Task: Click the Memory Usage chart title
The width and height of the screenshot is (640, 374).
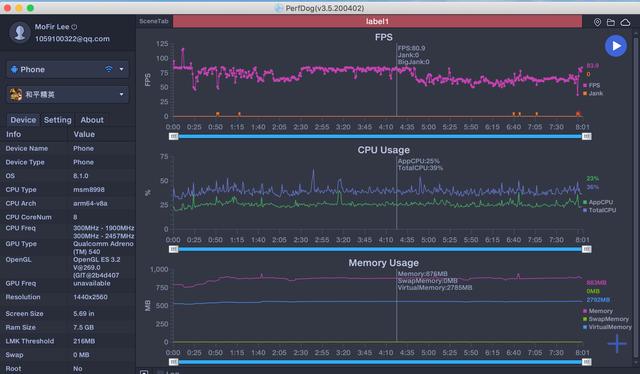Action: (x=384, y=263)
